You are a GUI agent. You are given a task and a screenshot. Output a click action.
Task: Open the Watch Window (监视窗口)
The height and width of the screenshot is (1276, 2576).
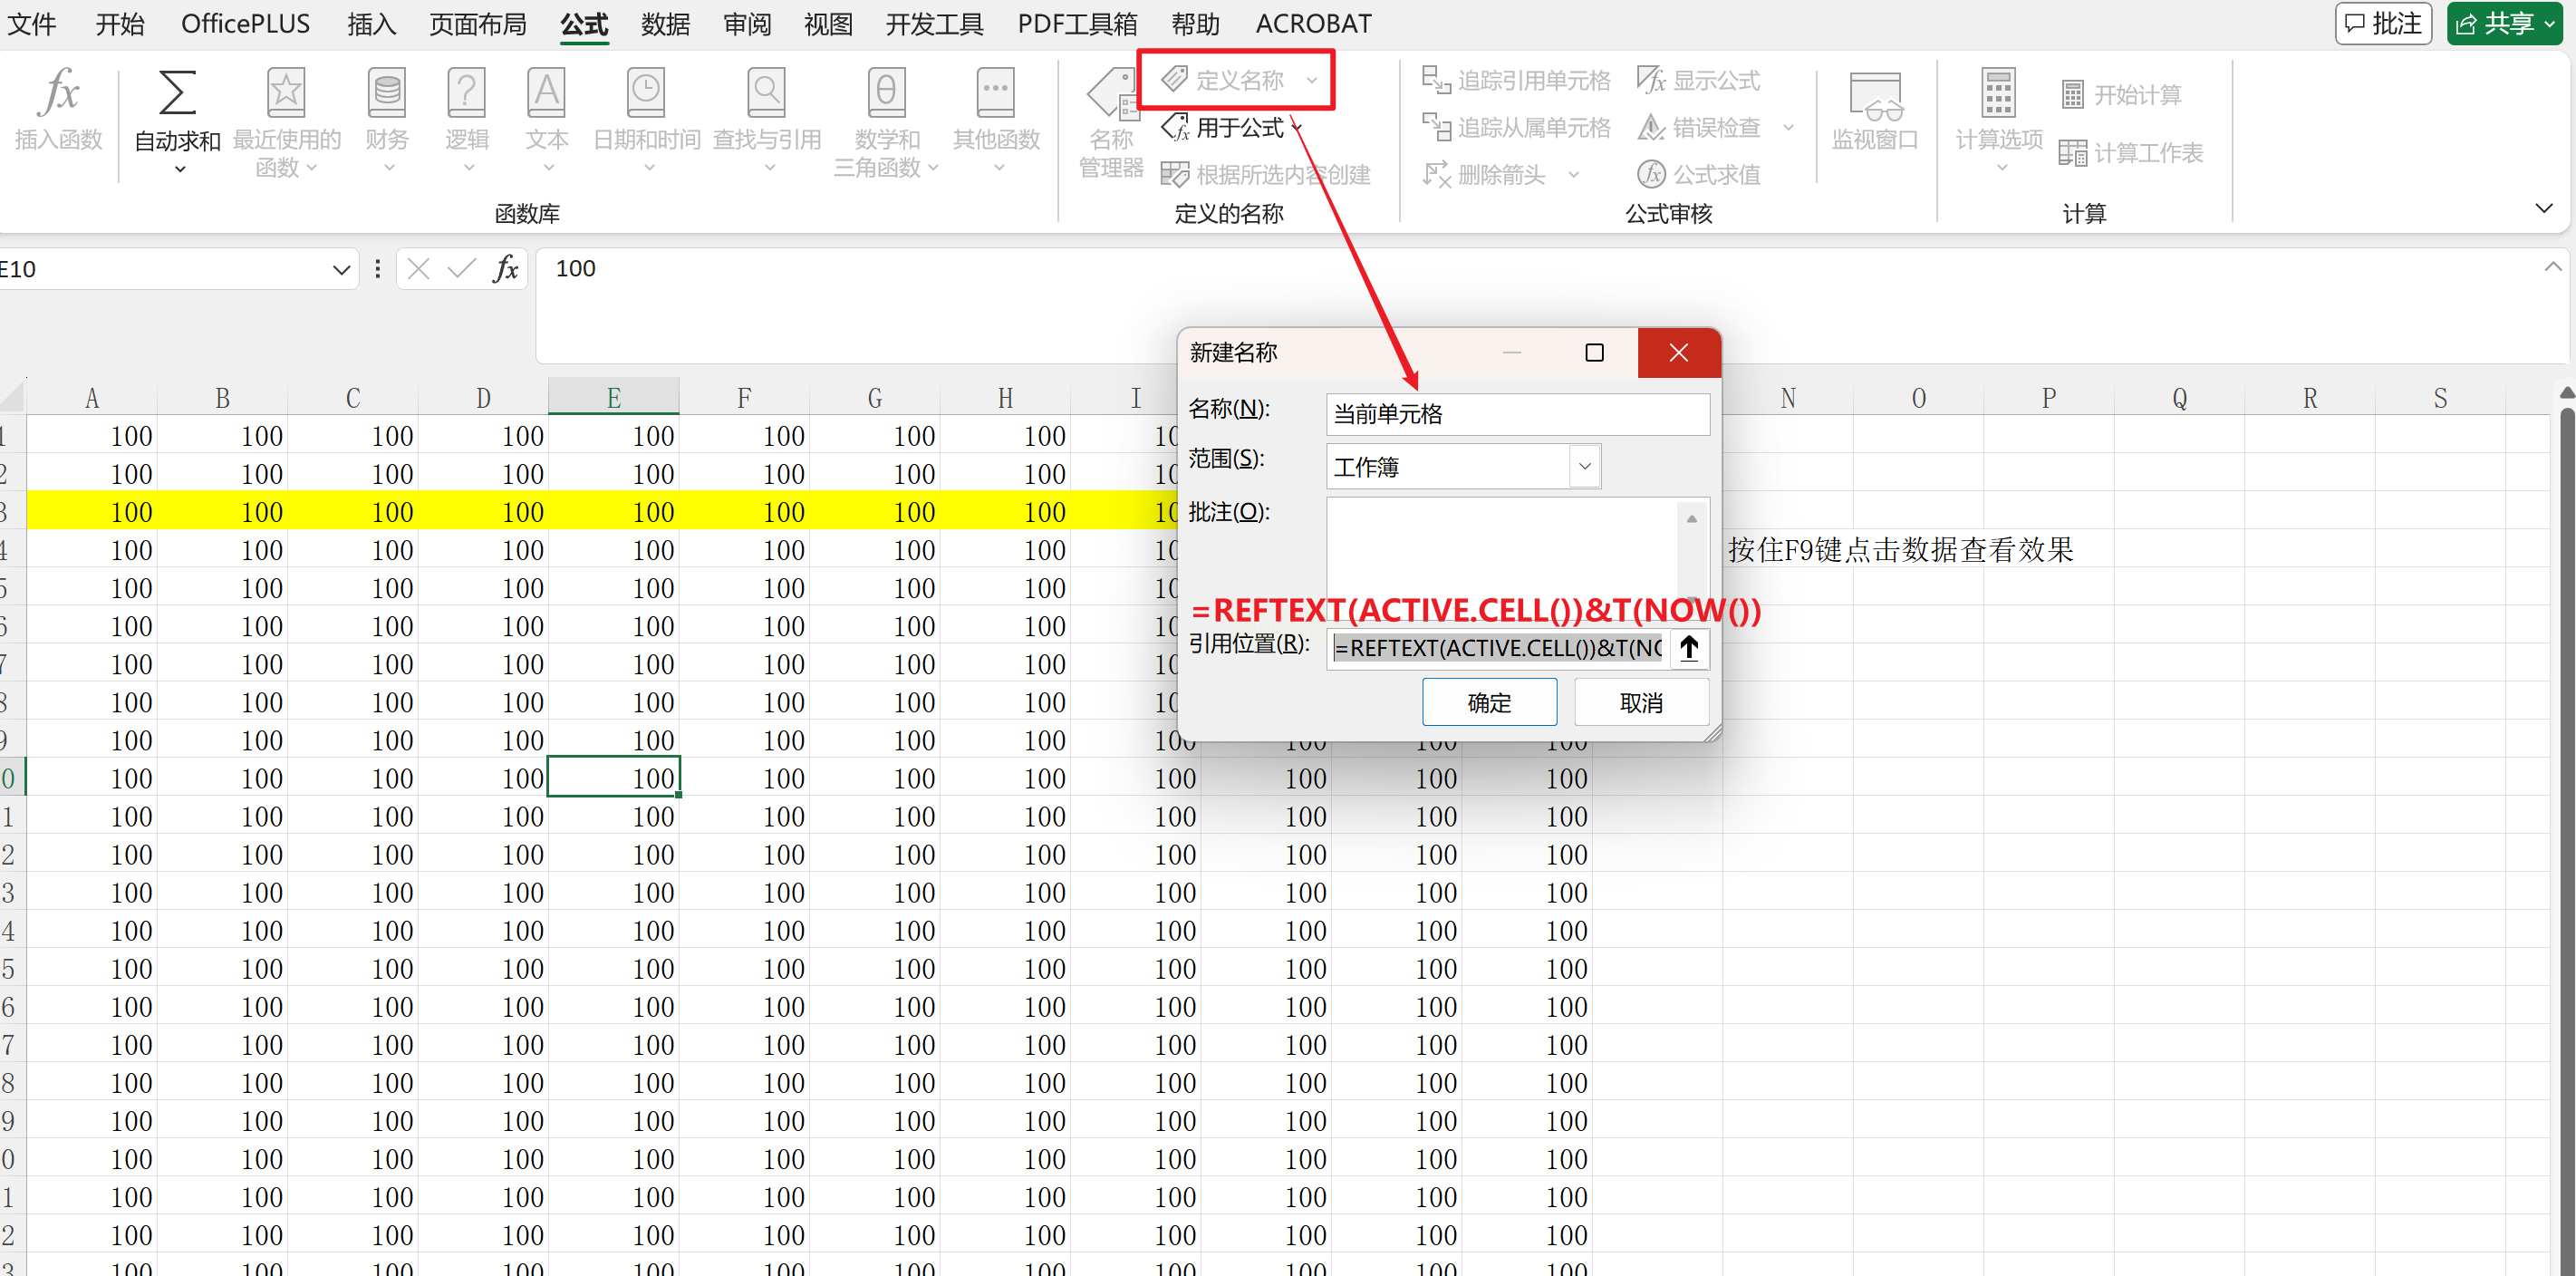(x=1874, y=98)
